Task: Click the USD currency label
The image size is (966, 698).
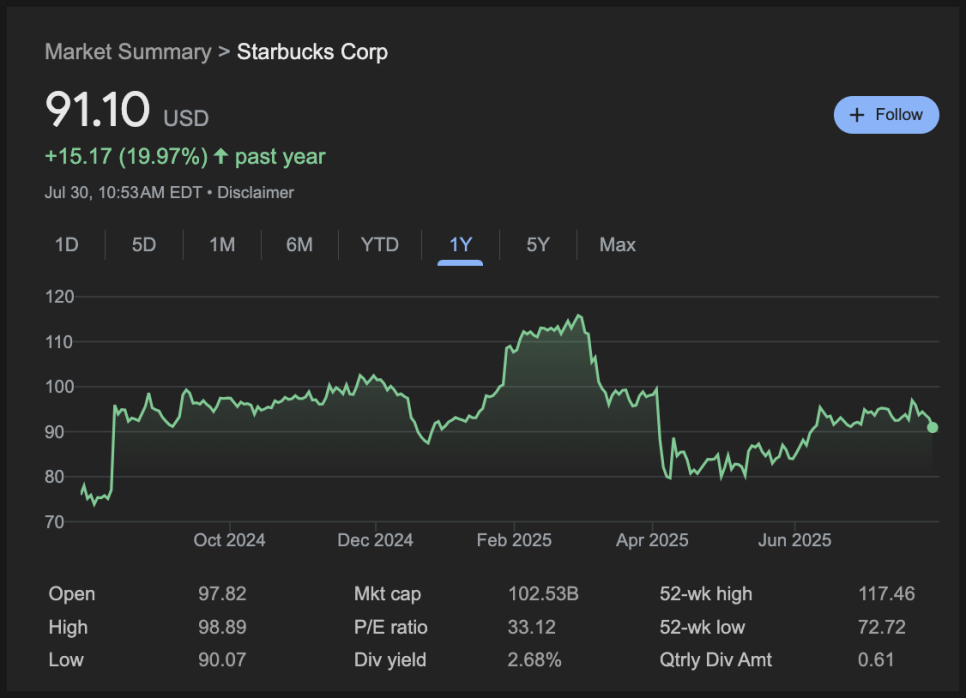Action: point(186,118)
